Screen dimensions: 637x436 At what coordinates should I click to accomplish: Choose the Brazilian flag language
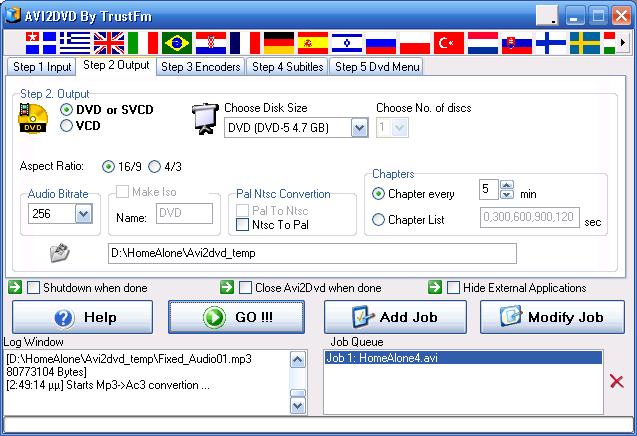176,42
